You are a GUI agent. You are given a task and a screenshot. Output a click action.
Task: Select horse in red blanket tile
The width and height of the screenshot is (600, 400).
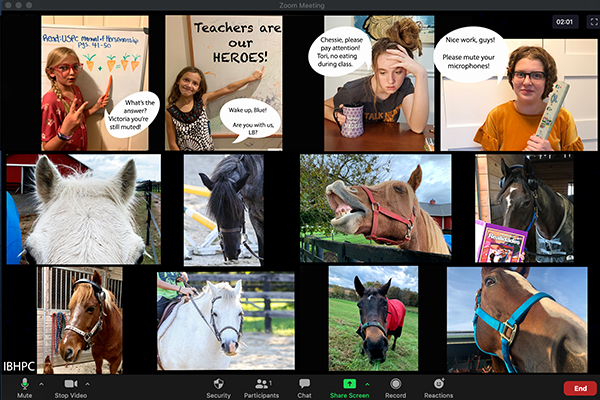click(x=373, y=318)
